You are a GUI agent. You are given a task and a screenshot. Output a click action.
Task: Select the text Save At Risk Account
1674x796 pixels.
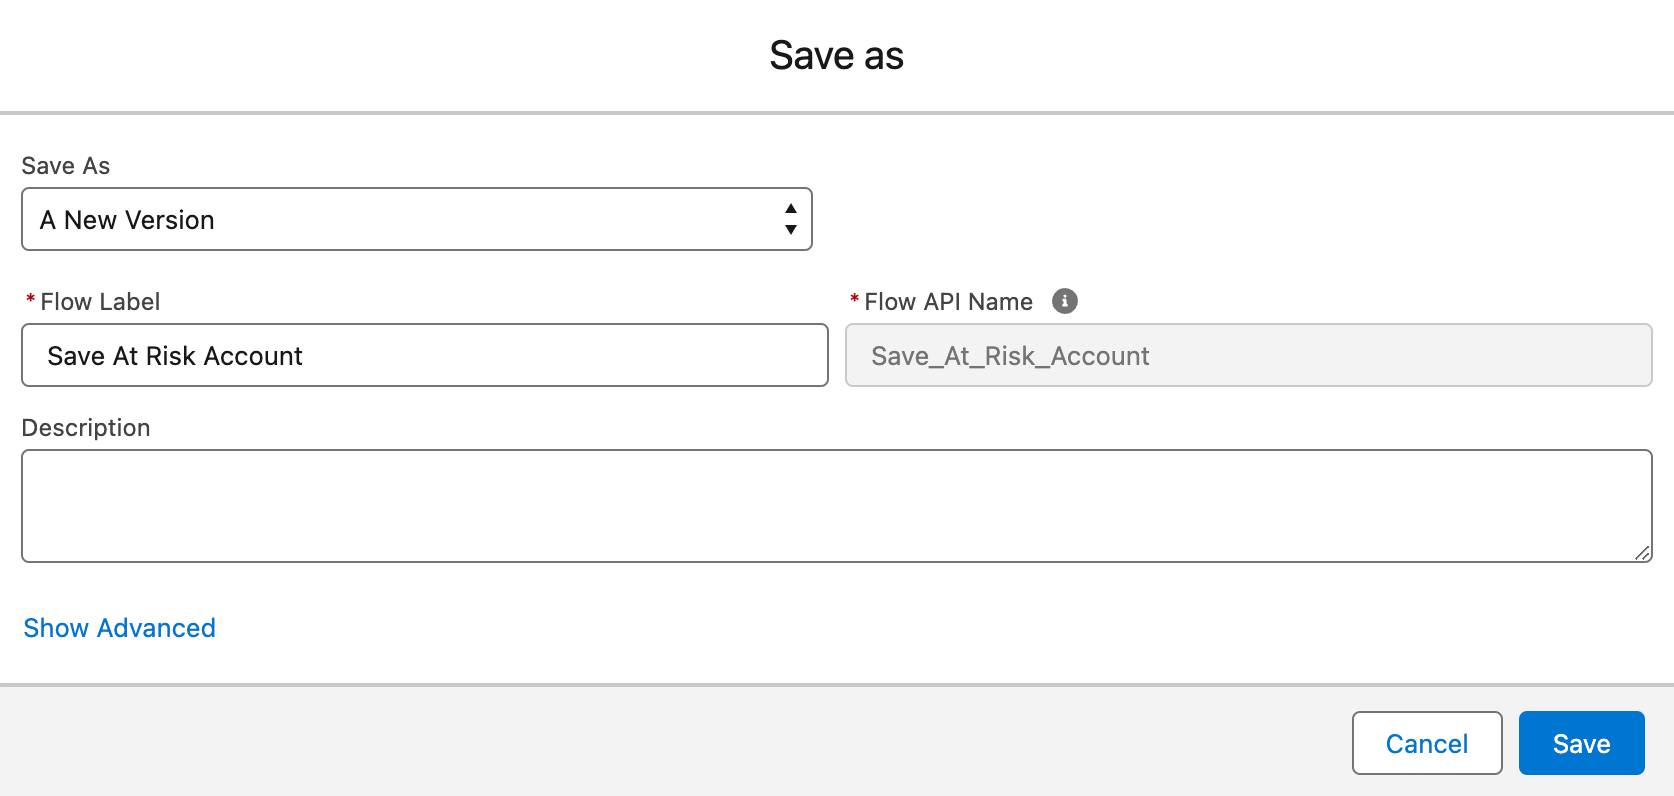[x=175, y=355]
